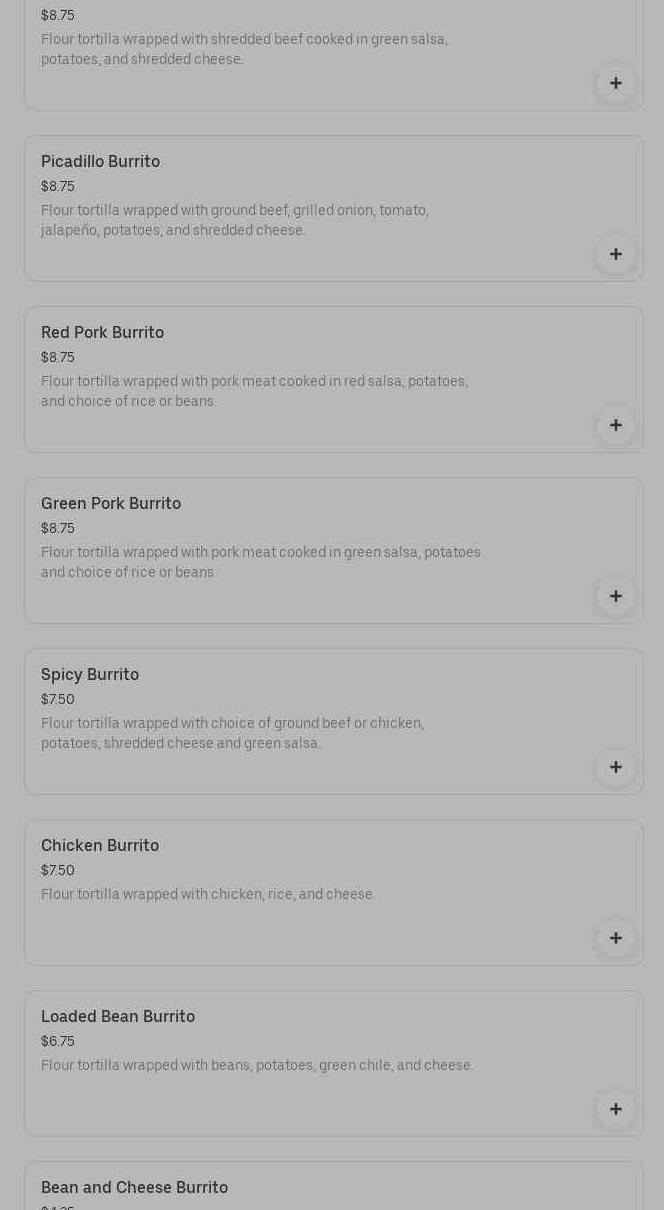The height and width of the screenshot is (1210, 664).
Task: Select the Chicken Burrito title
Action: coord(100,846)
